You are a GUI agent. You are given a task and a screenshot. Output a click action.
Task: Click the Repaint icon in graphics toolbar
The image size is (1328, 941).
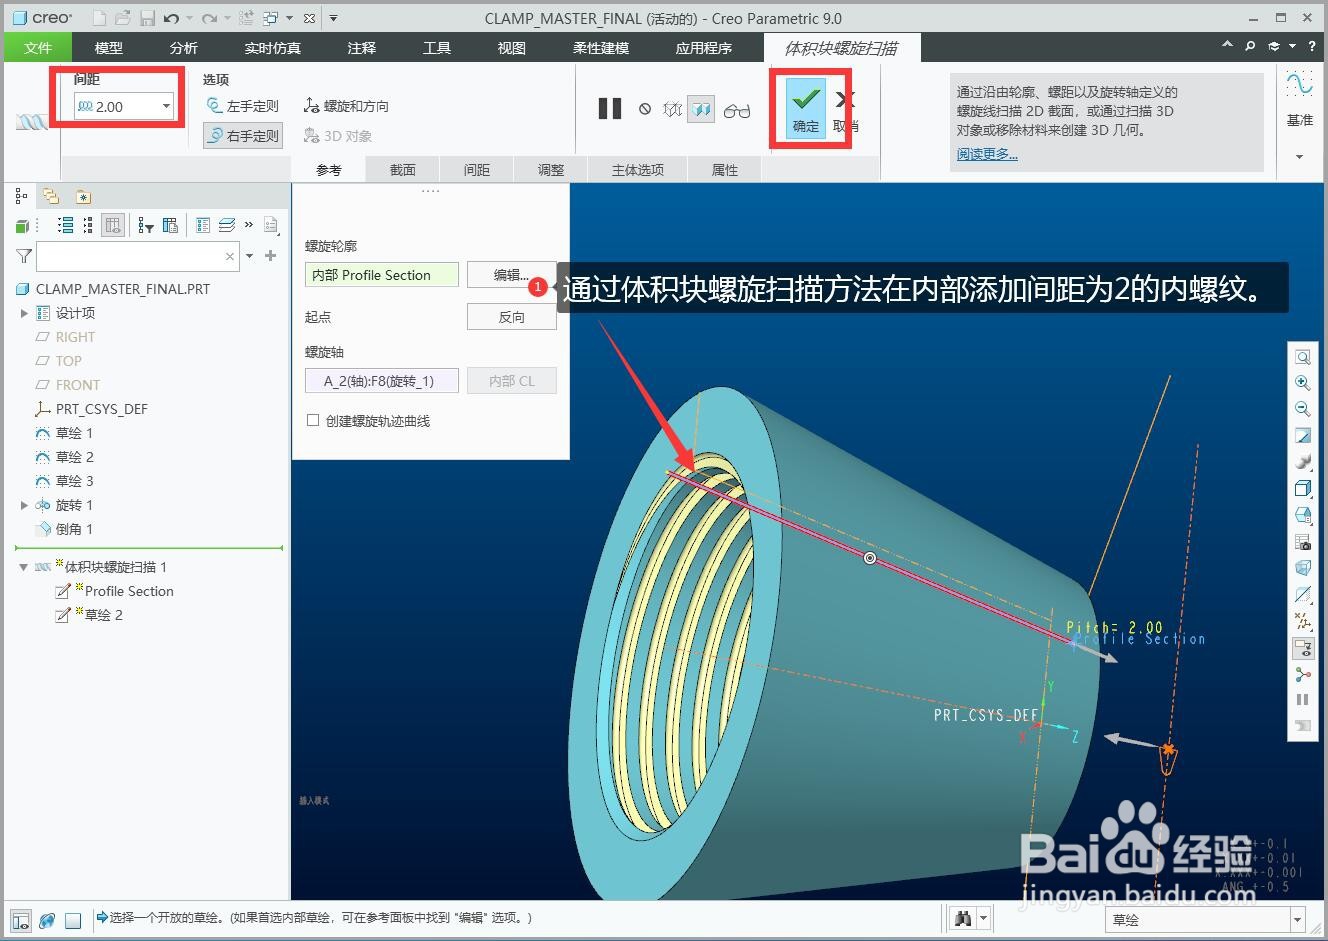[x=1303, y=436]
